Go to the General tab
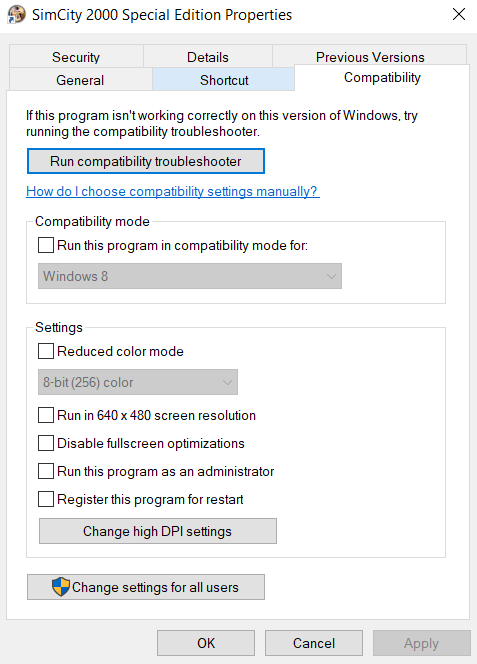 click(x=80, y=80)
